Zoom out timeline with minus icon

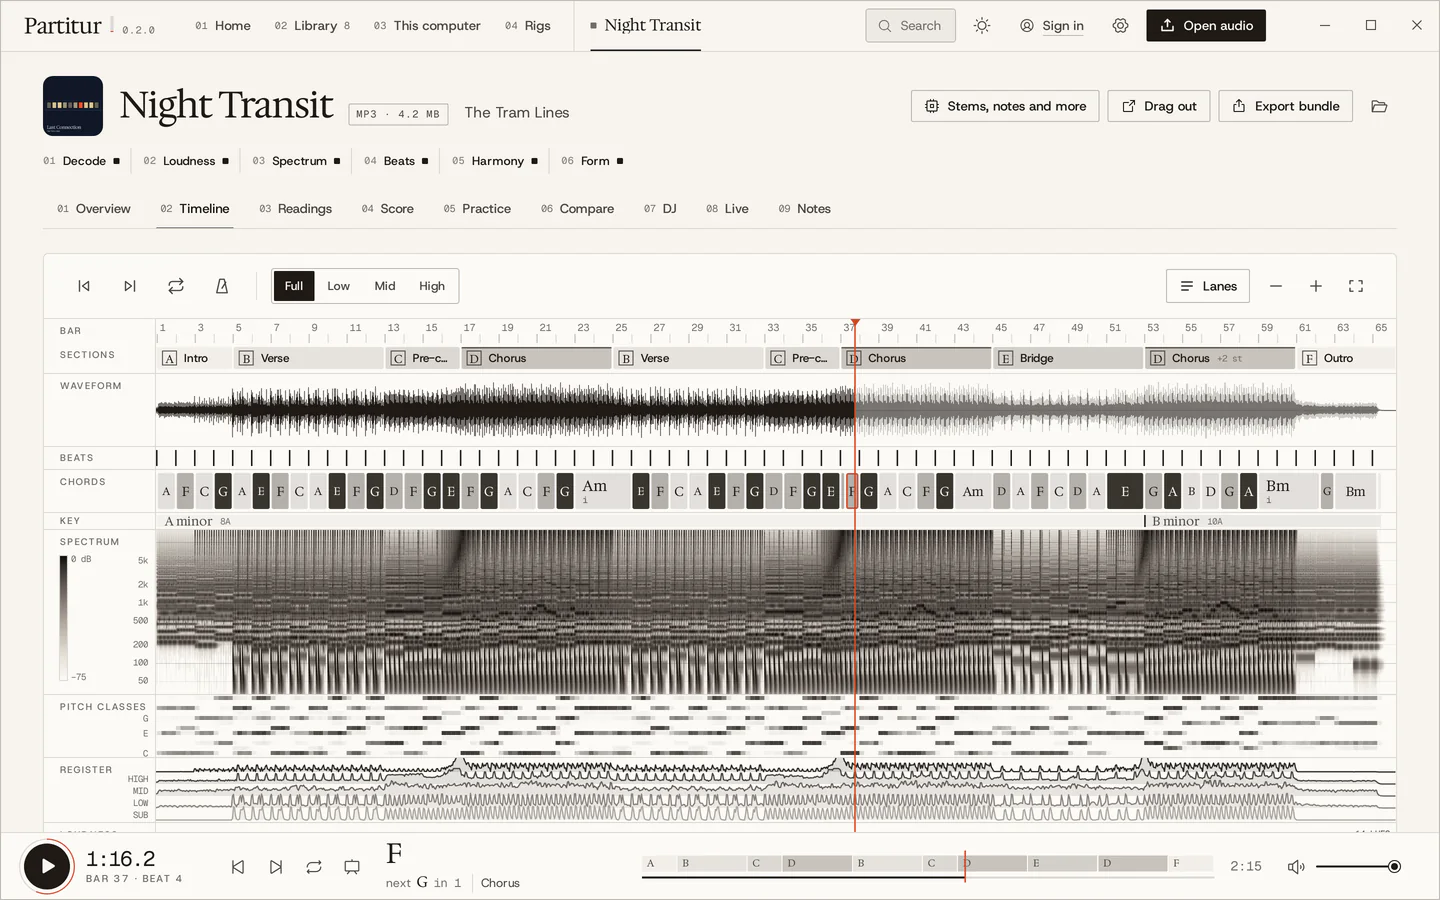click(1276, 286)
